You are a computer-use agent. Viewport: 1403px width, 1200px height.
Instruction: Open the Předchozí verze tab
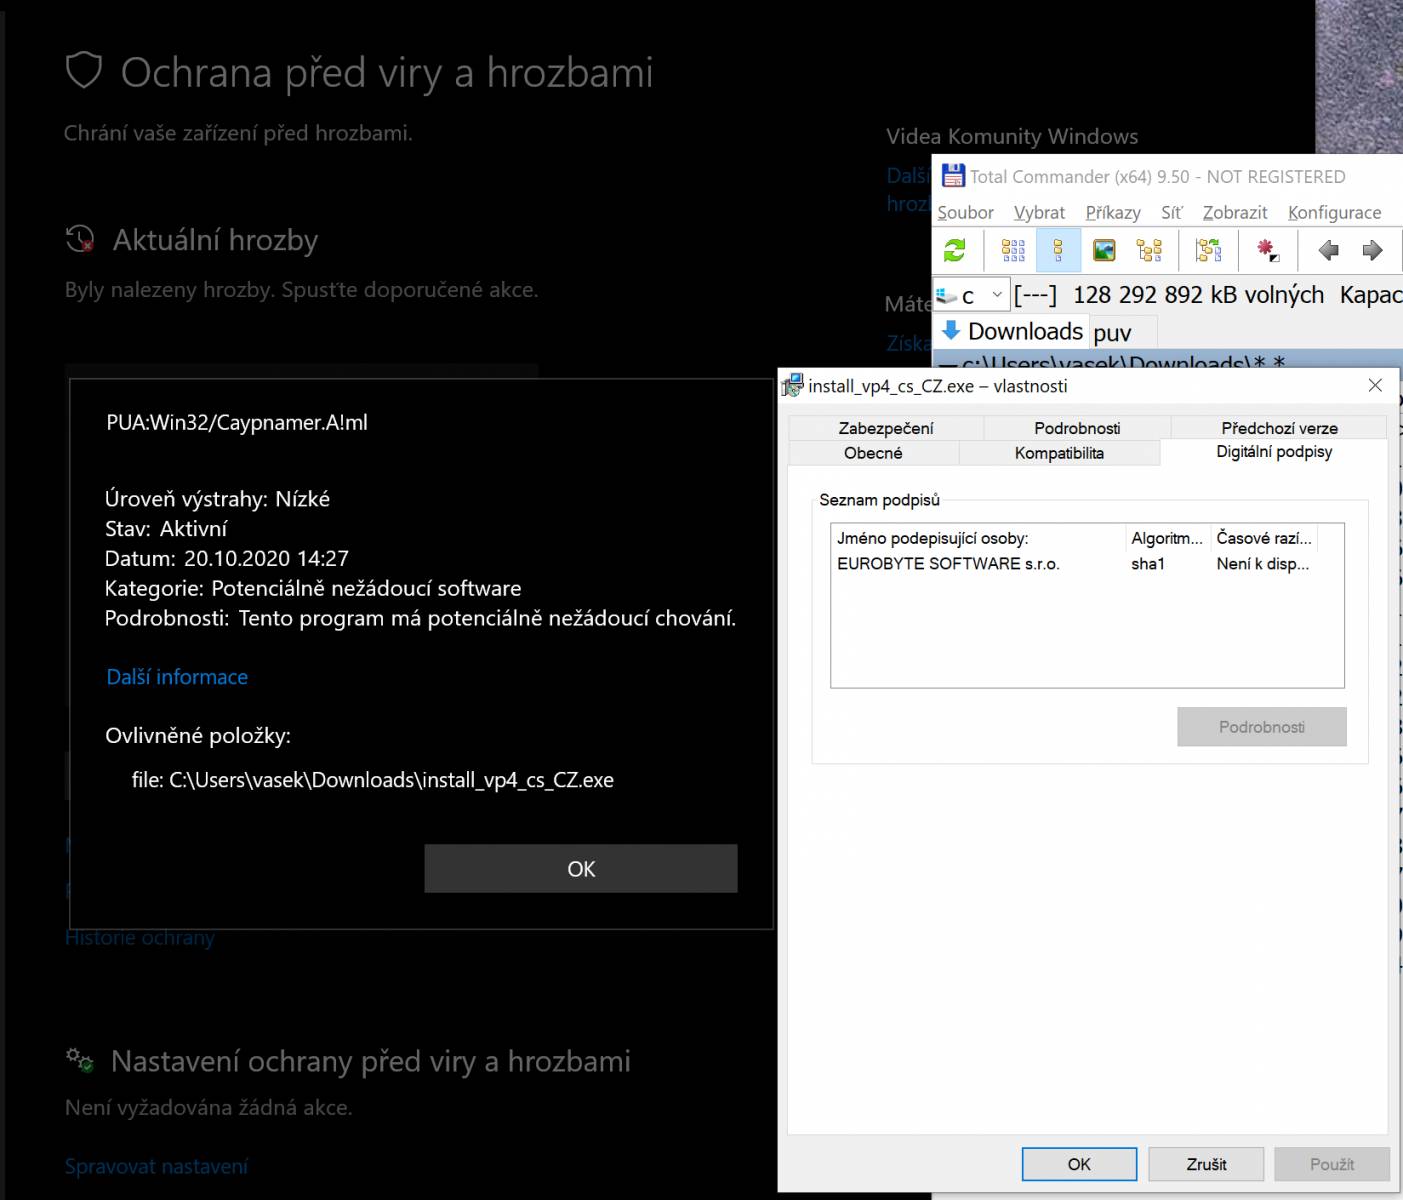point(1279,428)
